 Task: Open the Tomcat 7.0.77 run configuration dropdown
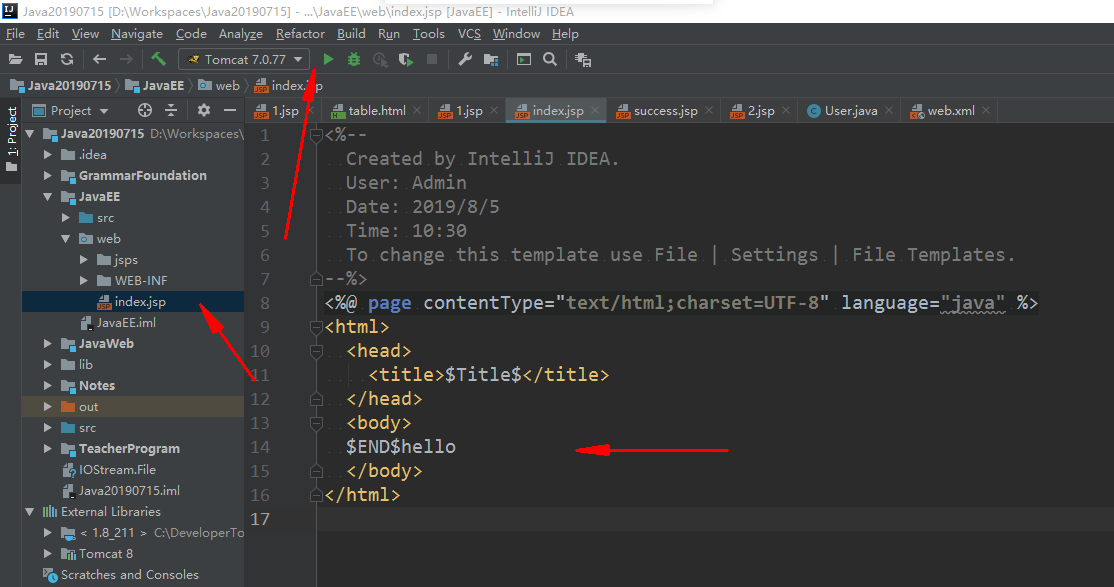(244, 60)
